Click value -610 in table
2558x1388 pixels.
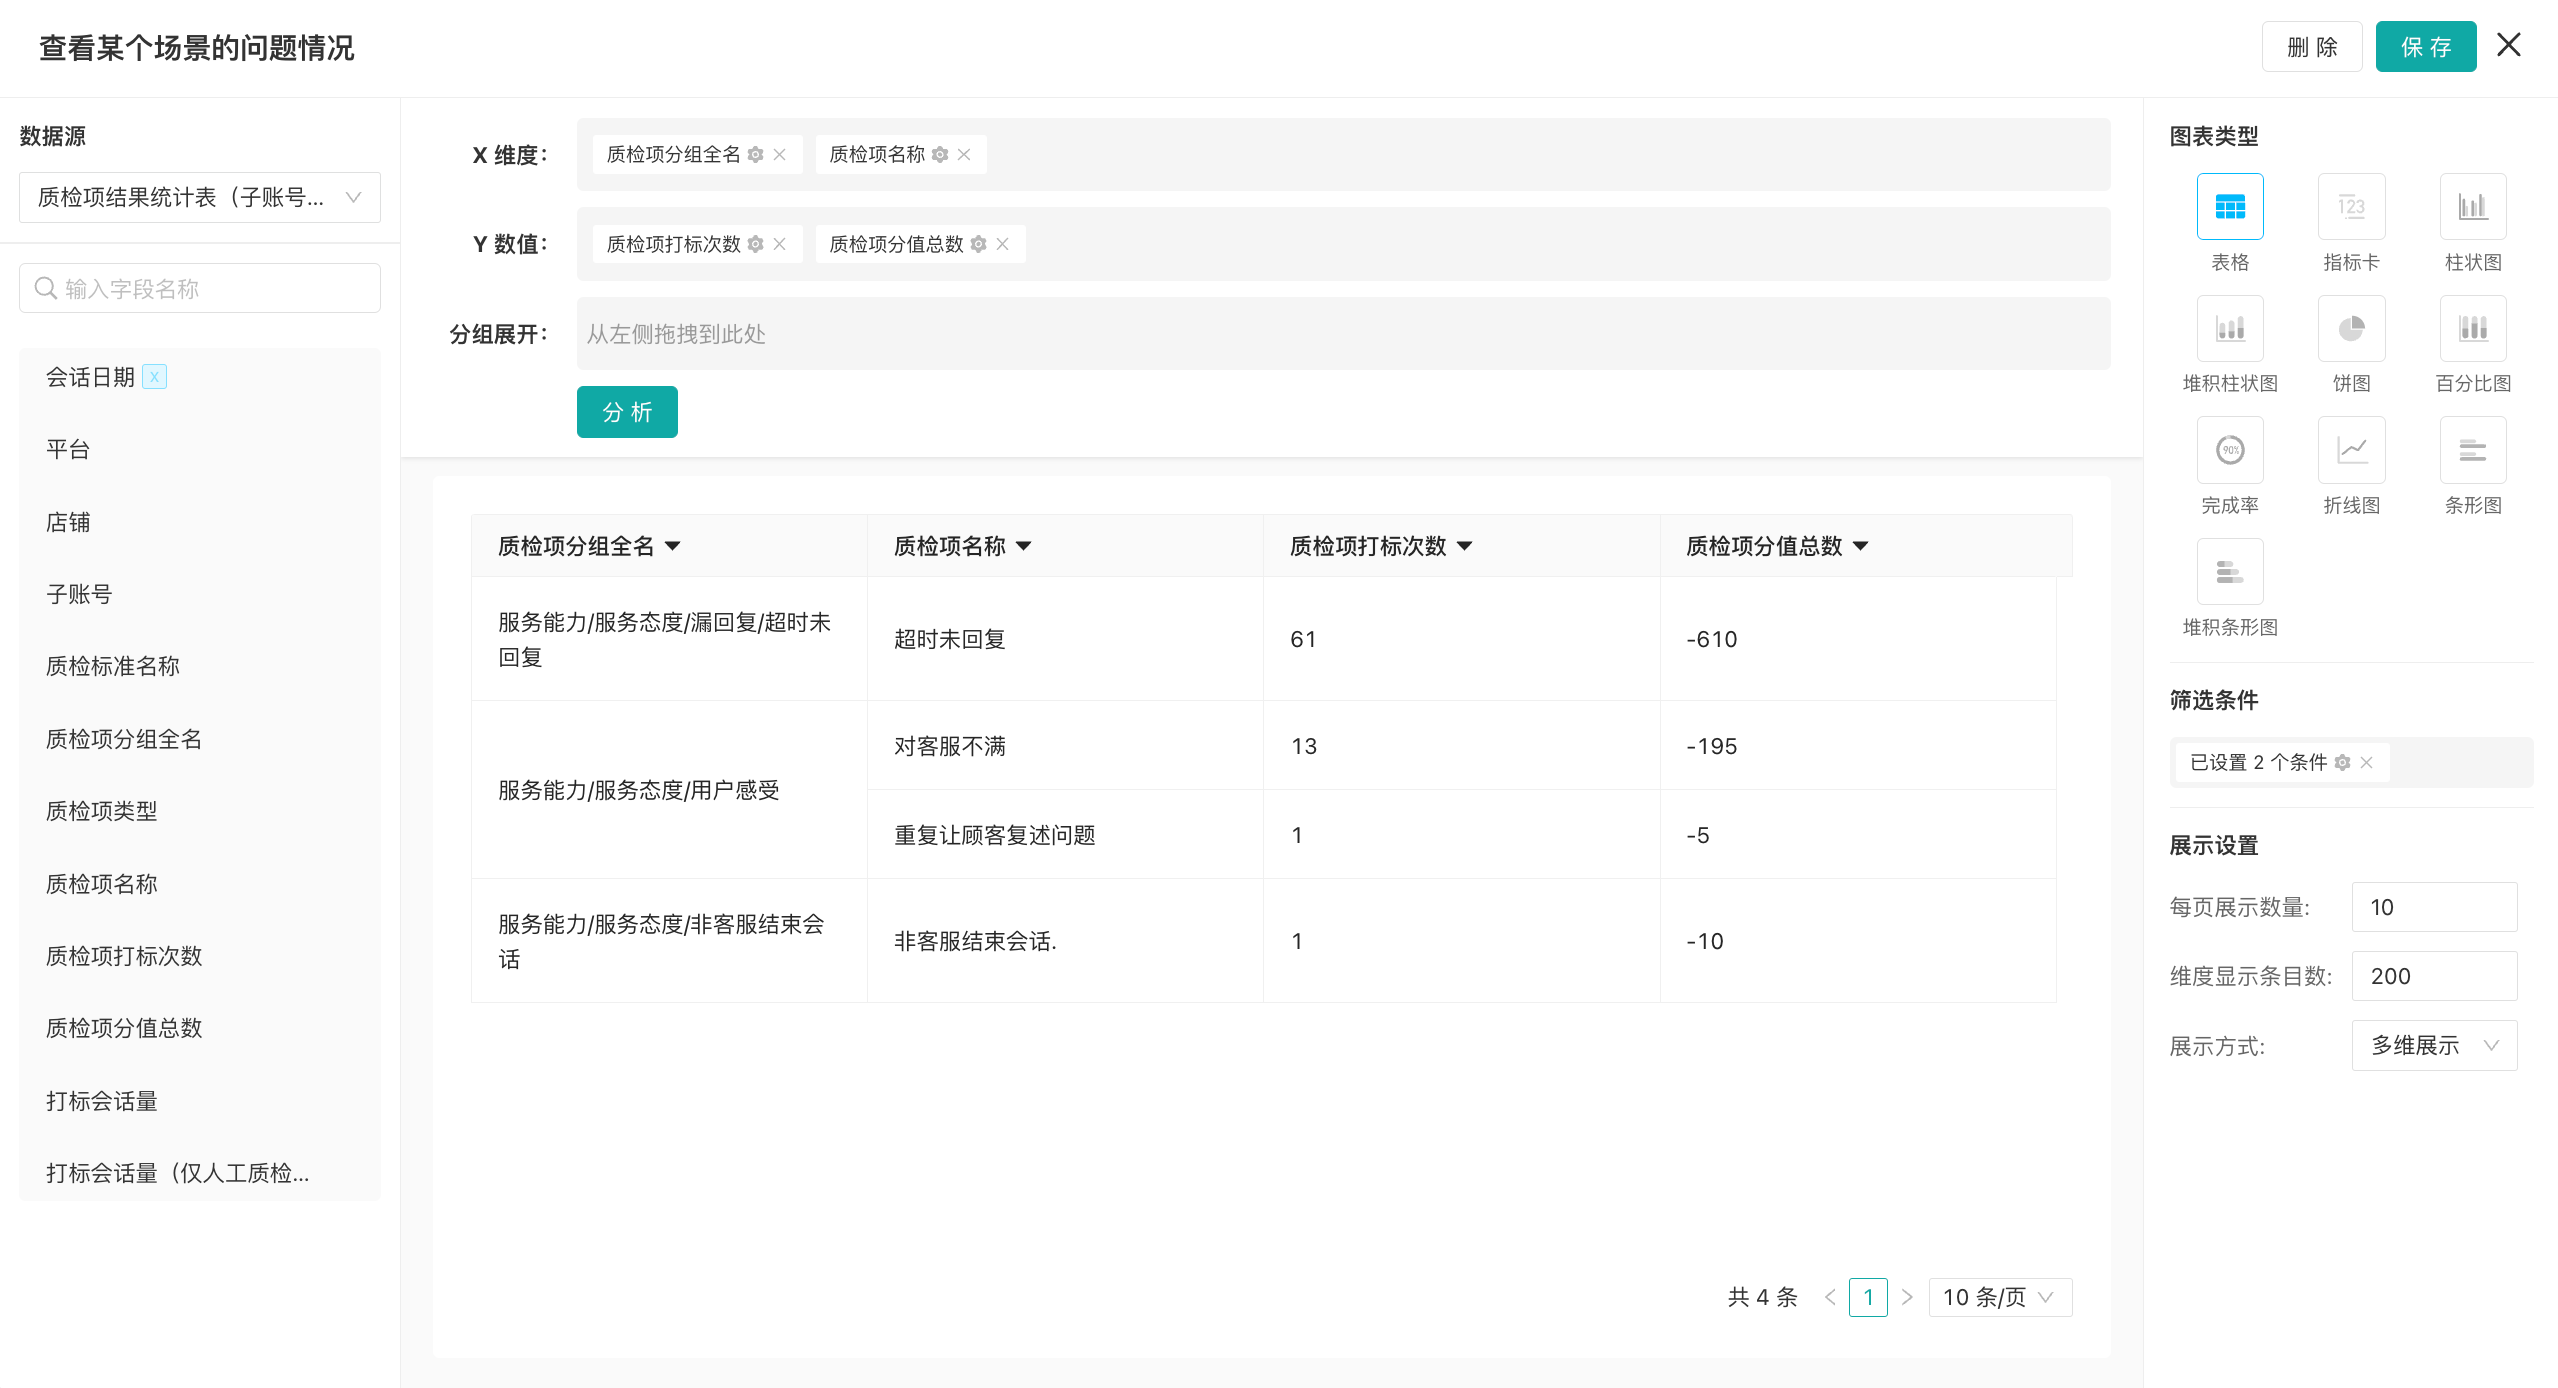(x=1711, y=639)
